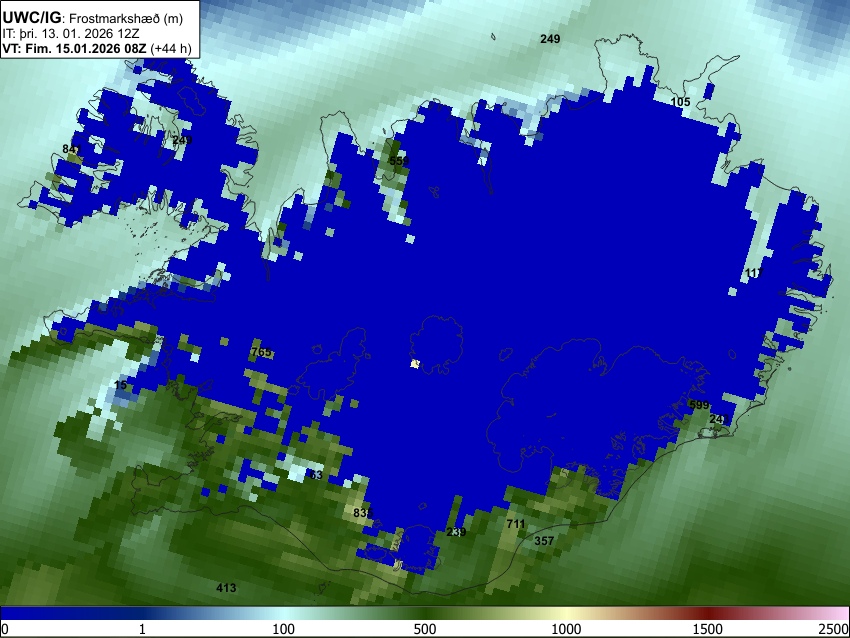Click the 711 value on the map
The height and width of the screenshot is (638, 850).
pos(516,524)
